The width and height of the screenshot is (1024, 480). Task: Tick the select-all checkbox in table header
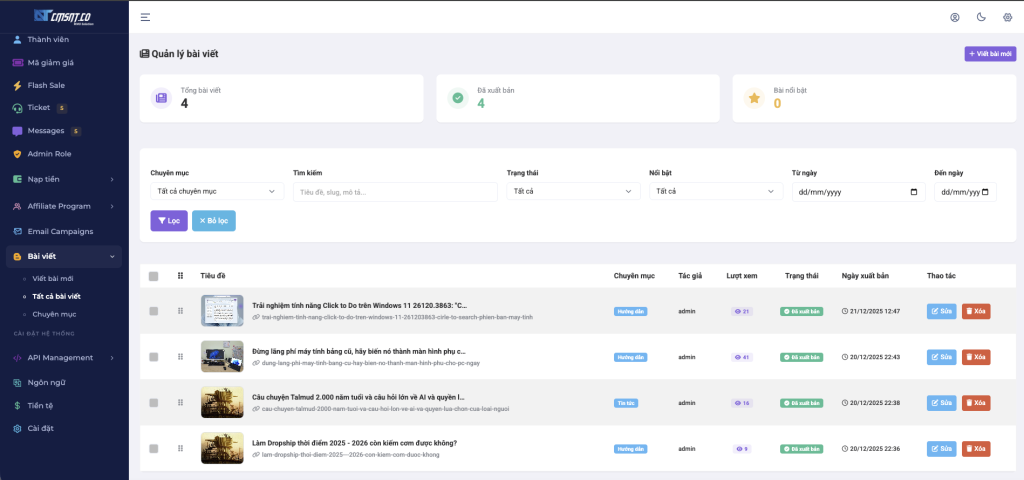coord(153,276)
